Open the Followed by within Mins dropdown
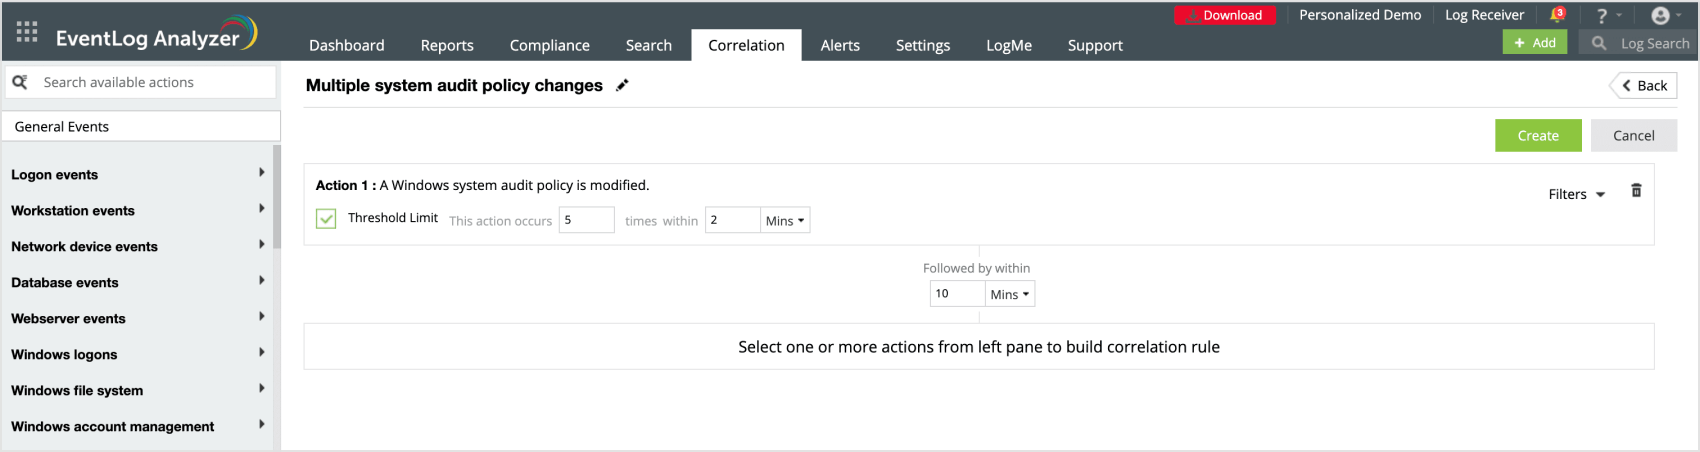 point(1009,294)
